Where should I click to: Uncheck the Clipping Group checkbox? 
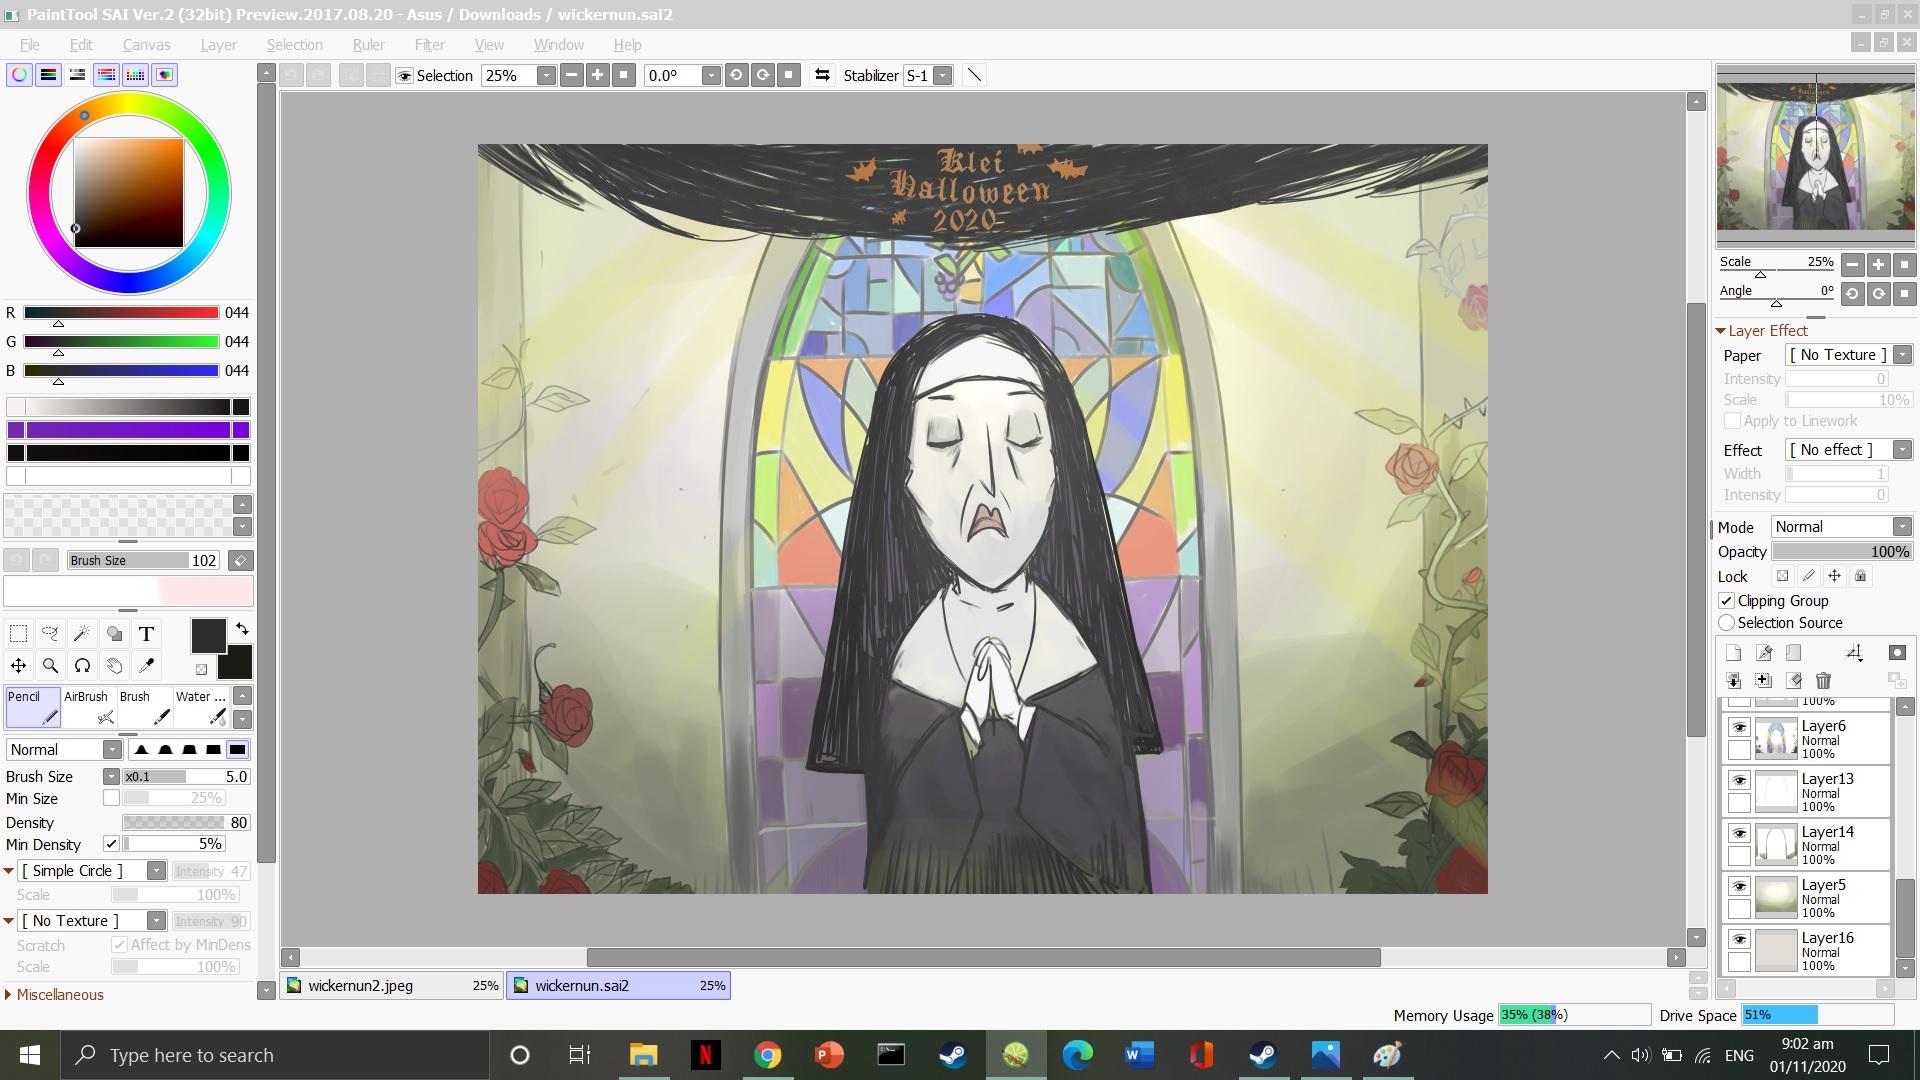1727,601
